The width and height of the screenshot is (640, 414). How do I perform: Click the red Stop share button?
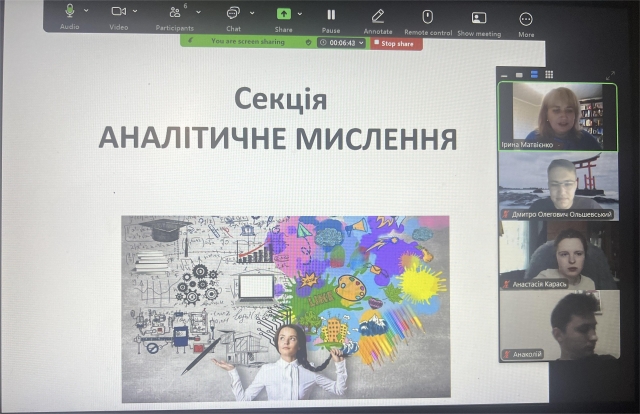tap(394, 43)
